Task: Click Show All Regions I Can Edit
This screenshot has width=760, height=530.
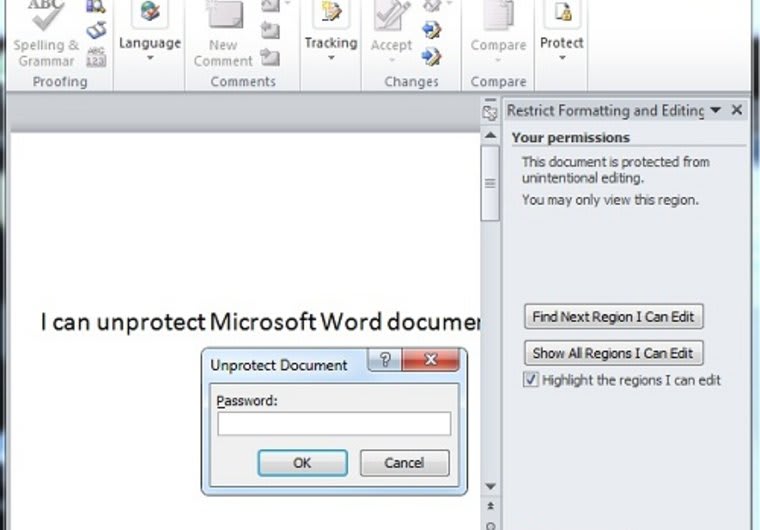Action: 614,353
